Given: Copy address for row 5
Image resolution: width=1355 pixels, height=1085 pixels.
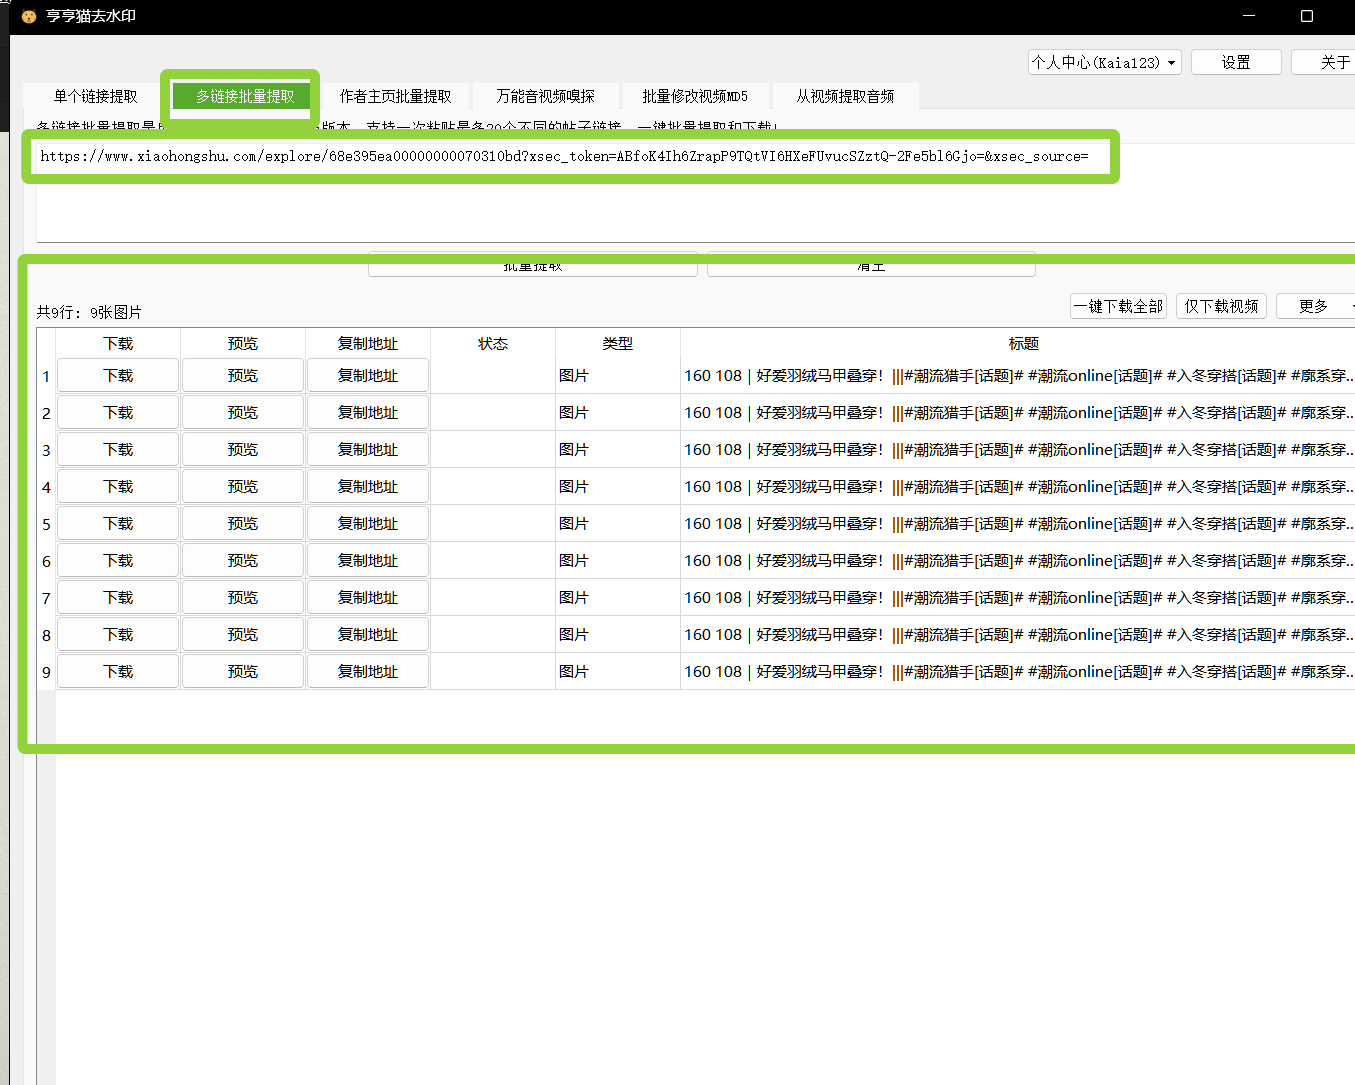Looking at the screenshot, I should 367,524.
